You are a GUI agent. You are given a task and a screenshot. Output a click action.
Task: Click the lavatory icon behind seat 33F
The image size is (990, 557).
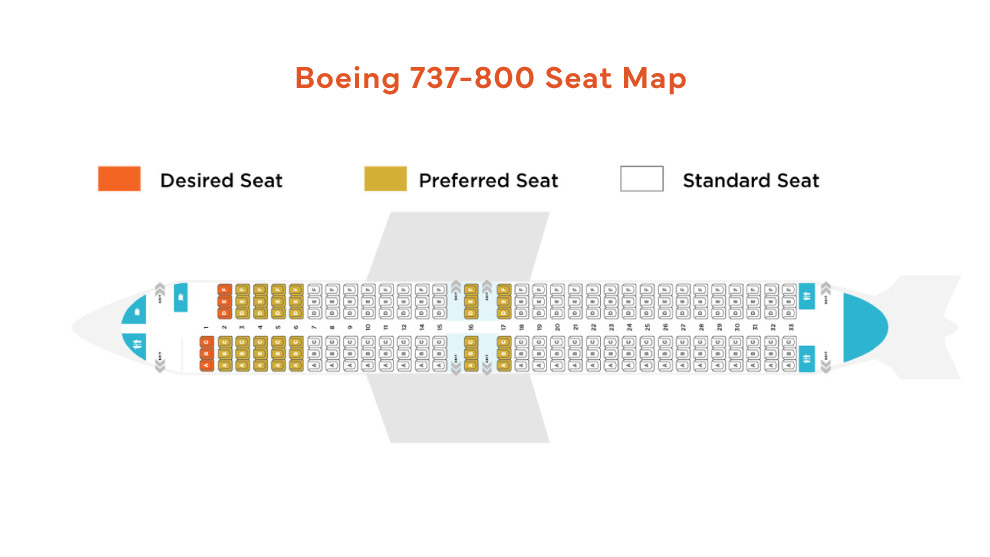click(807, 296)
